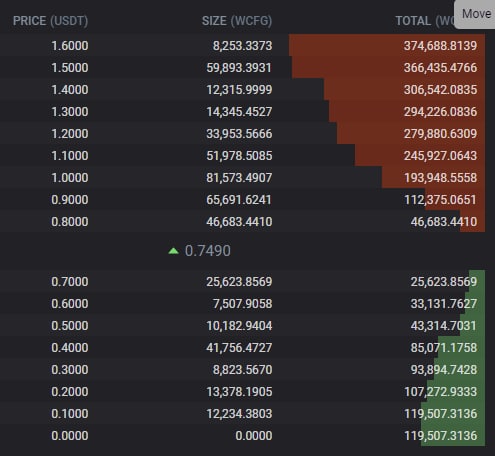The width and height of the screenshot is (495, 456).
Task: Select the 1.4000 ask price
Action: [x=70, y=90]
